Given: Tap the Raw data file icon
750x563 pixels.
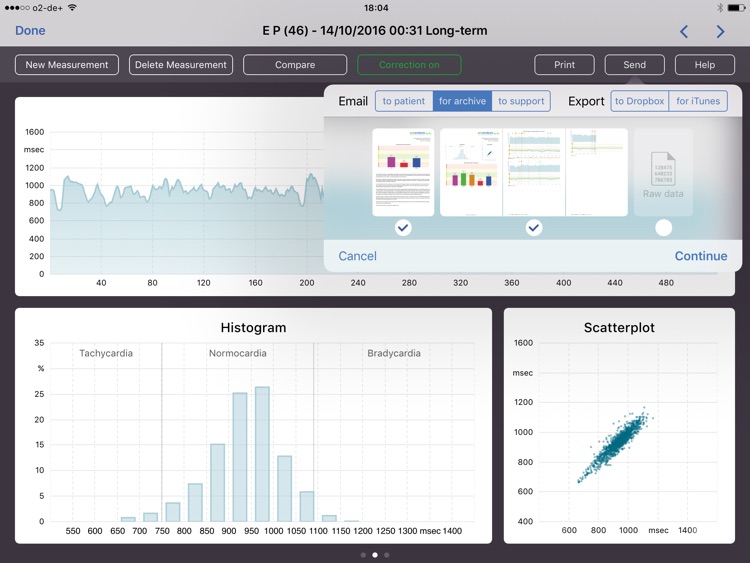Looking at the screenshot, I should (x=663, y=168).
